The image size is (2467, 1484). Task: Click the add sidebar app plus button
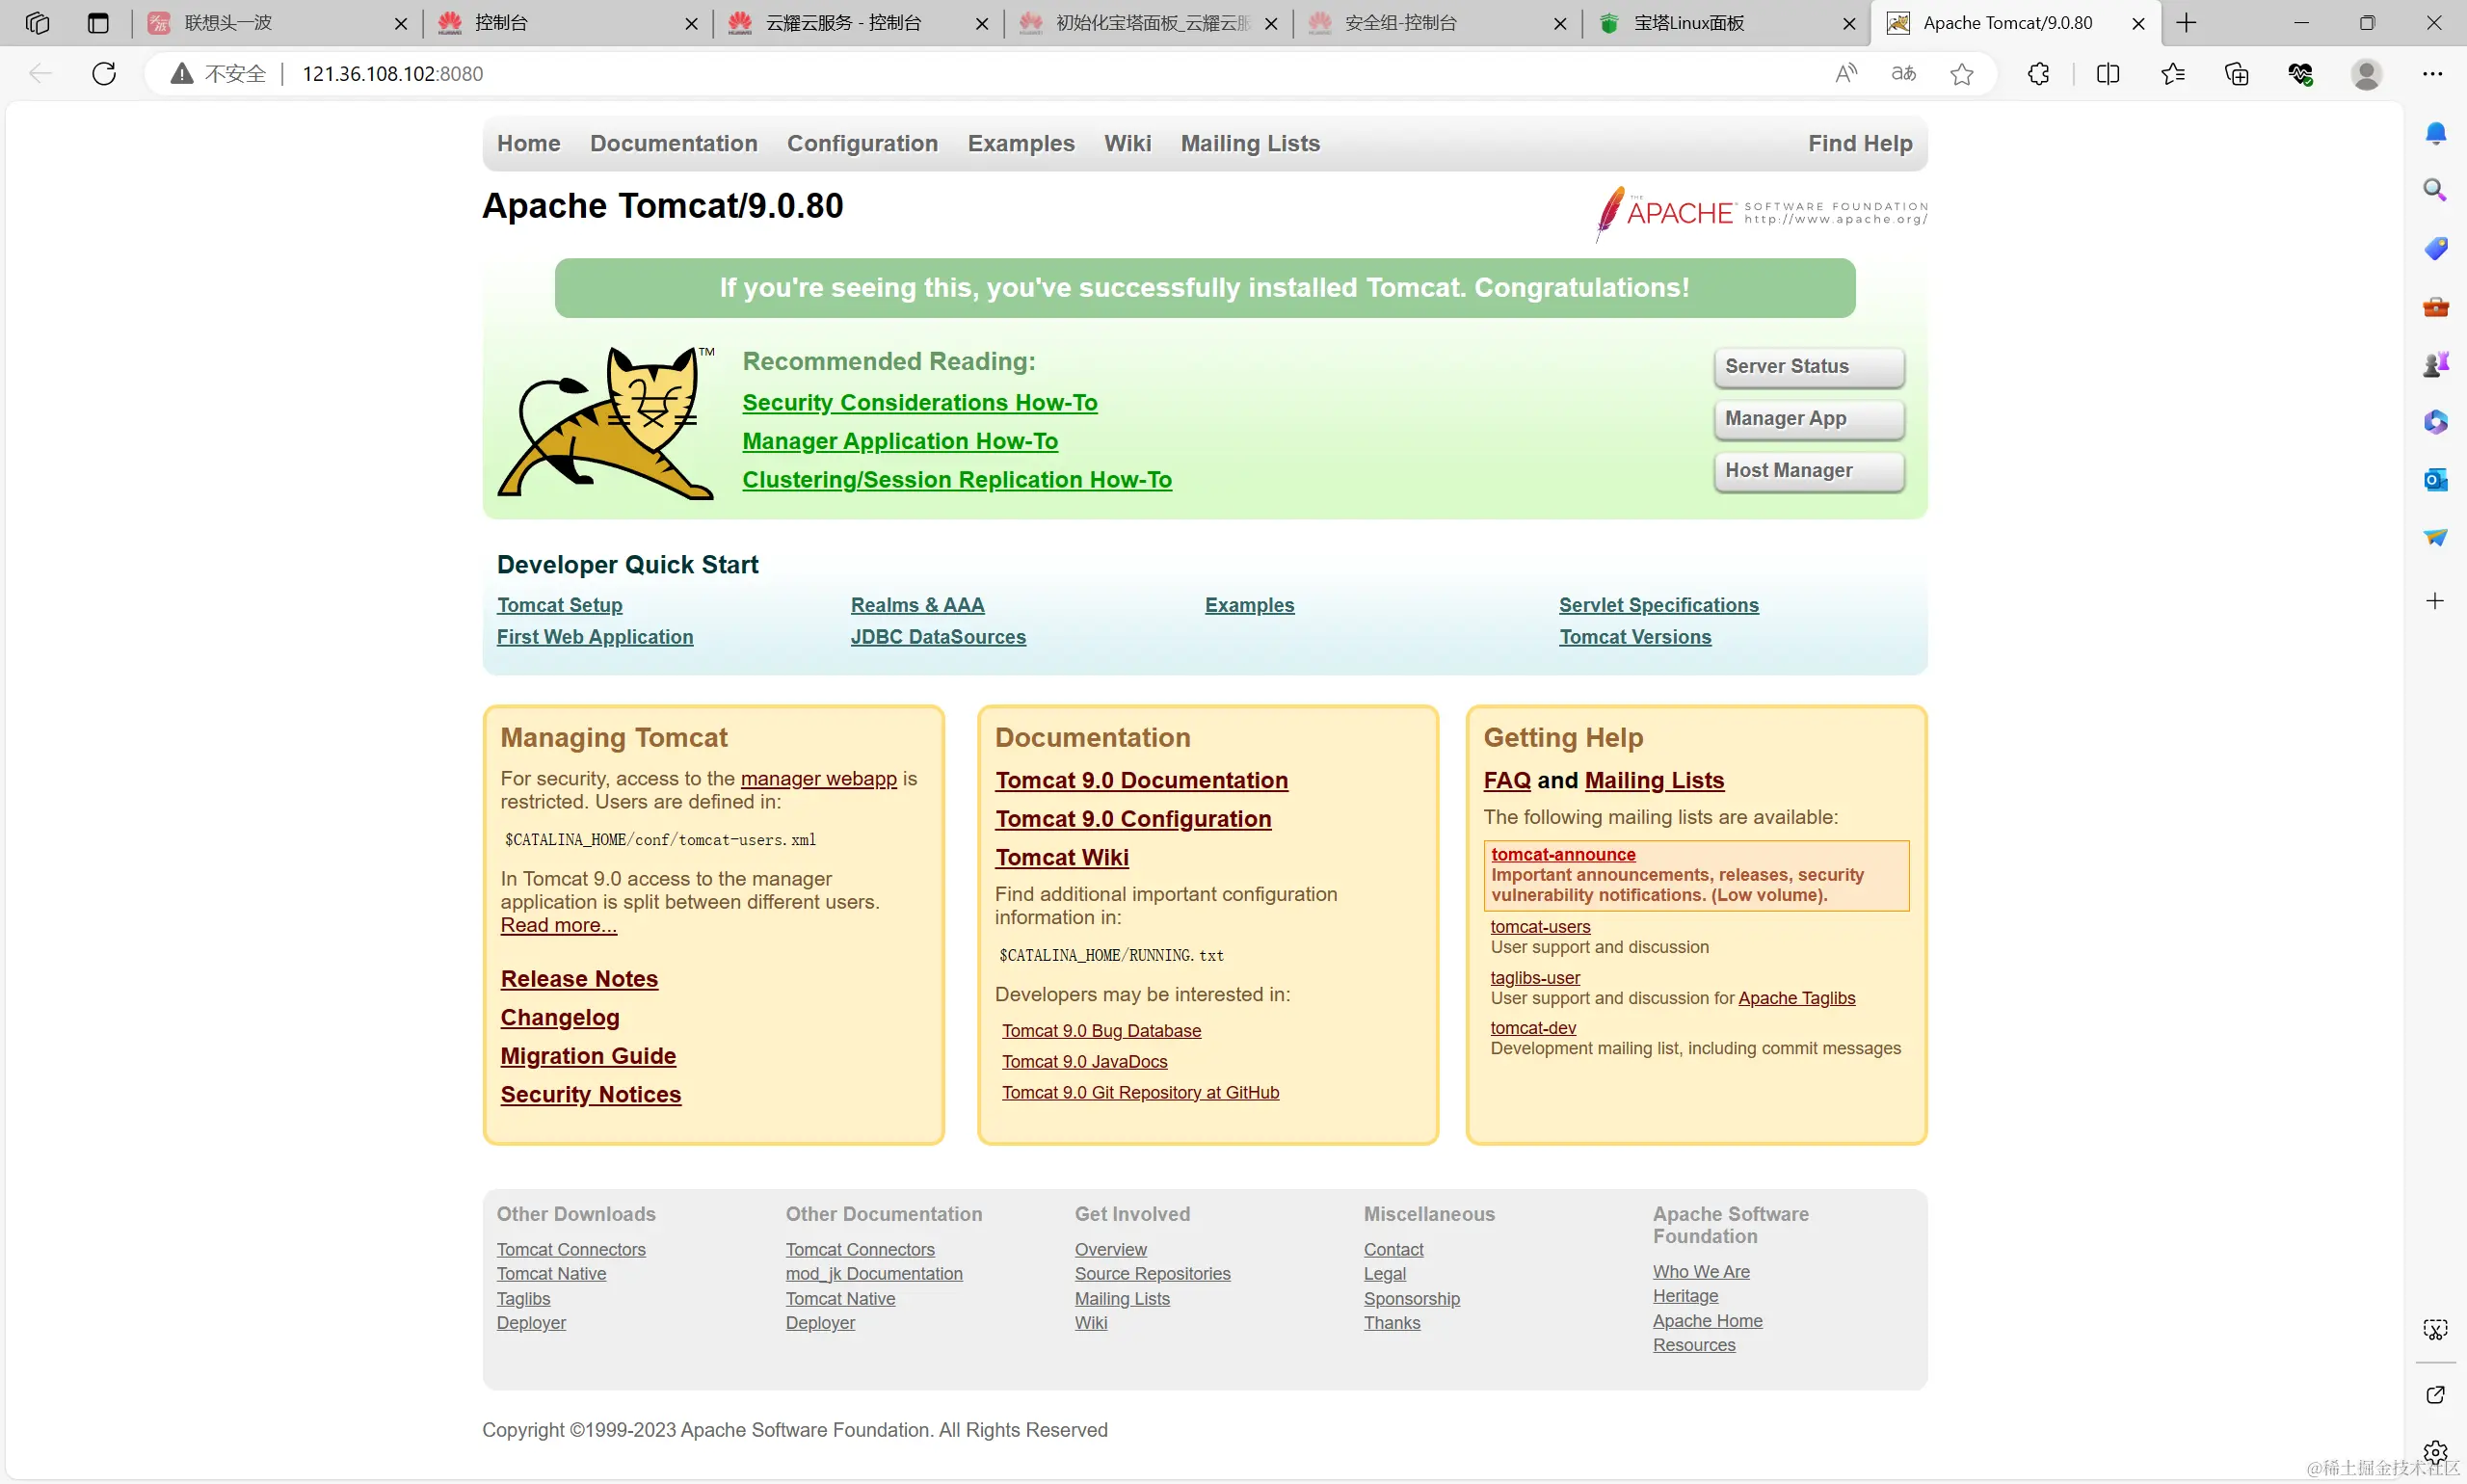coord(2435,601)
